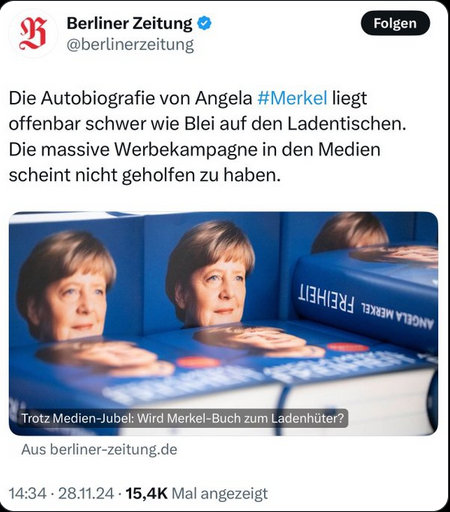Open the Berliner Zeitung red B avatar
Screen dimensions: 450x512
pyautogui.click(x=33, y=34)
